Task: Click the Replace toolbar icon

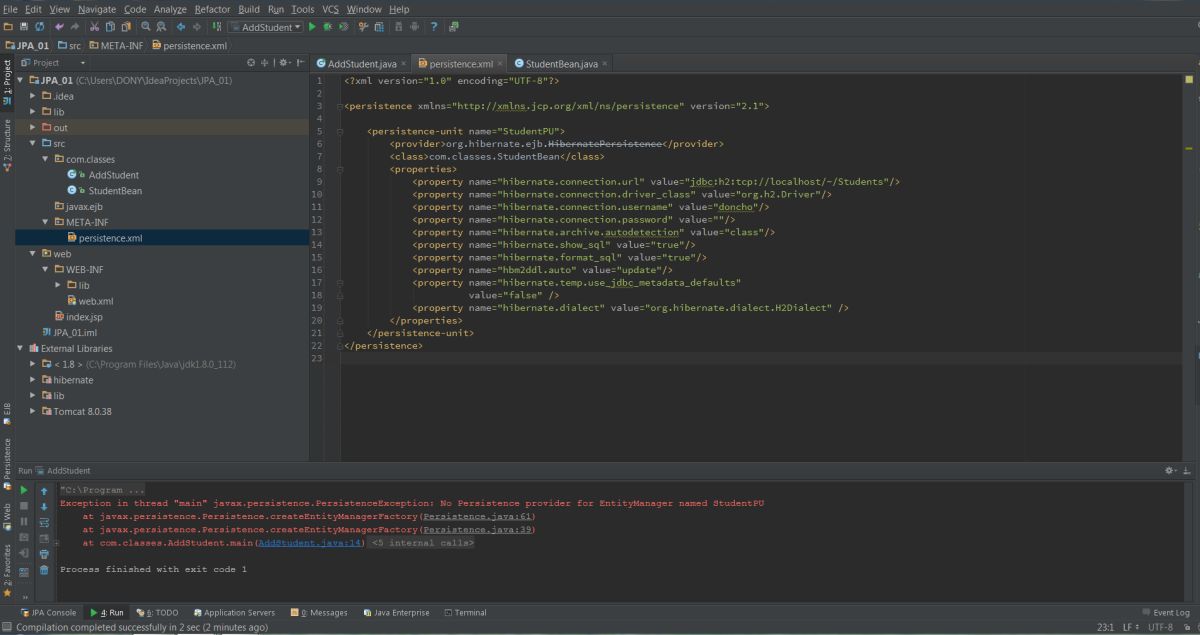Action: pyautogui.click(x=161, y=27)
